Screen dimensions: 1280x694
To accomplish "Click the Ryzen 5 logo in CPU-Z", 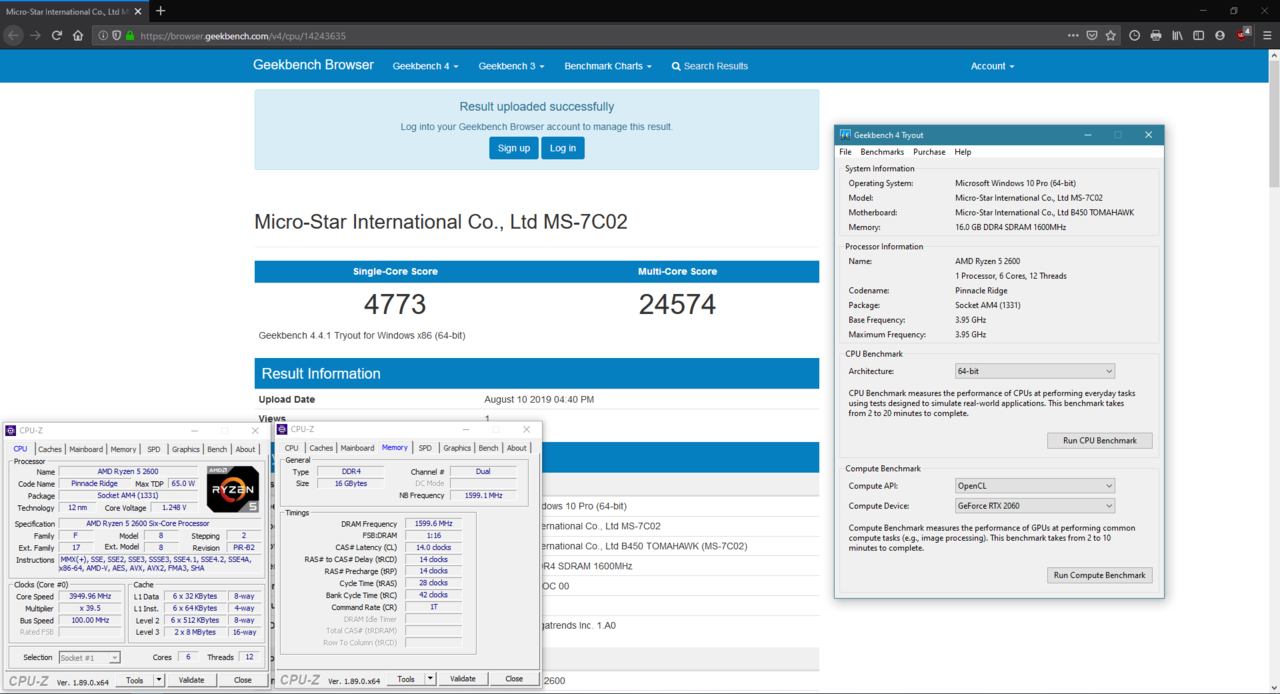I will click(x=233, y=489).
